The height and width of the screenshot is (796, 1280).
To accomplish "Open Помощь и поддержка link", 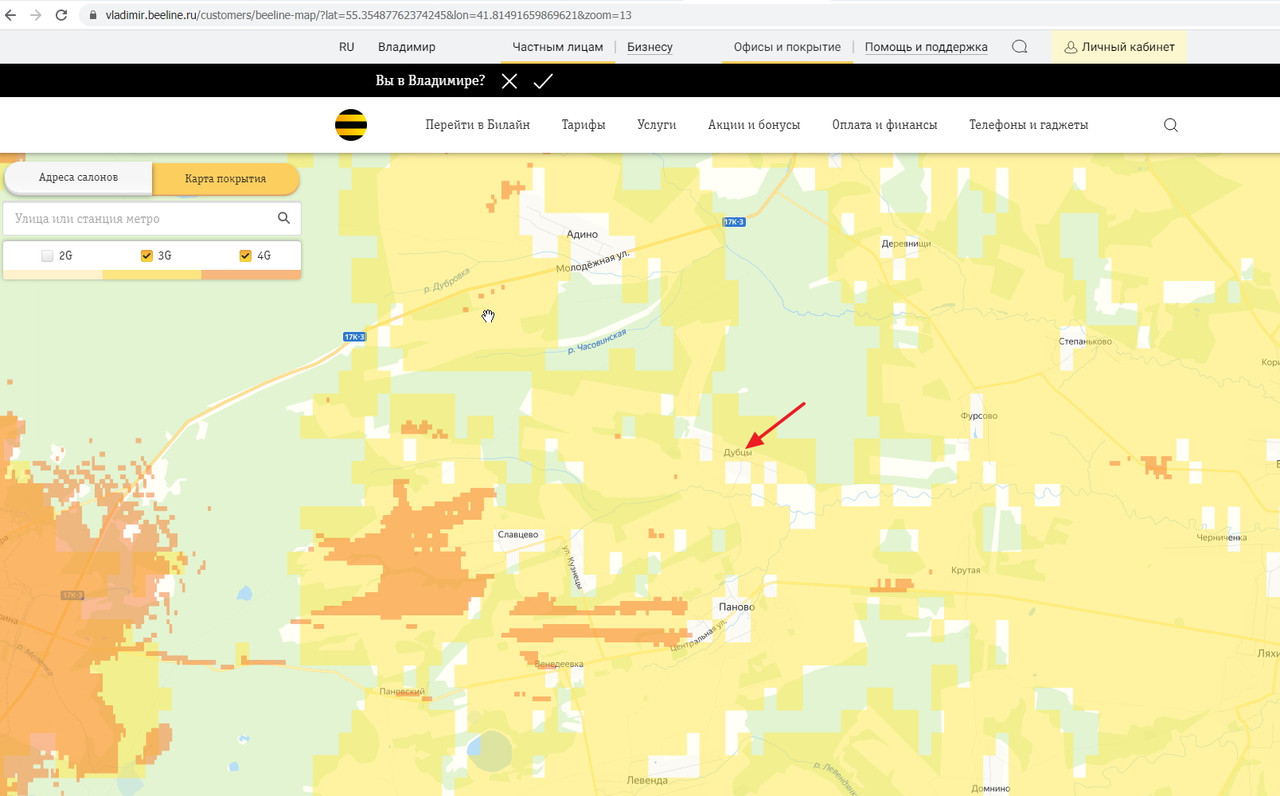I will pyautogui.click(x=926, y=47).
